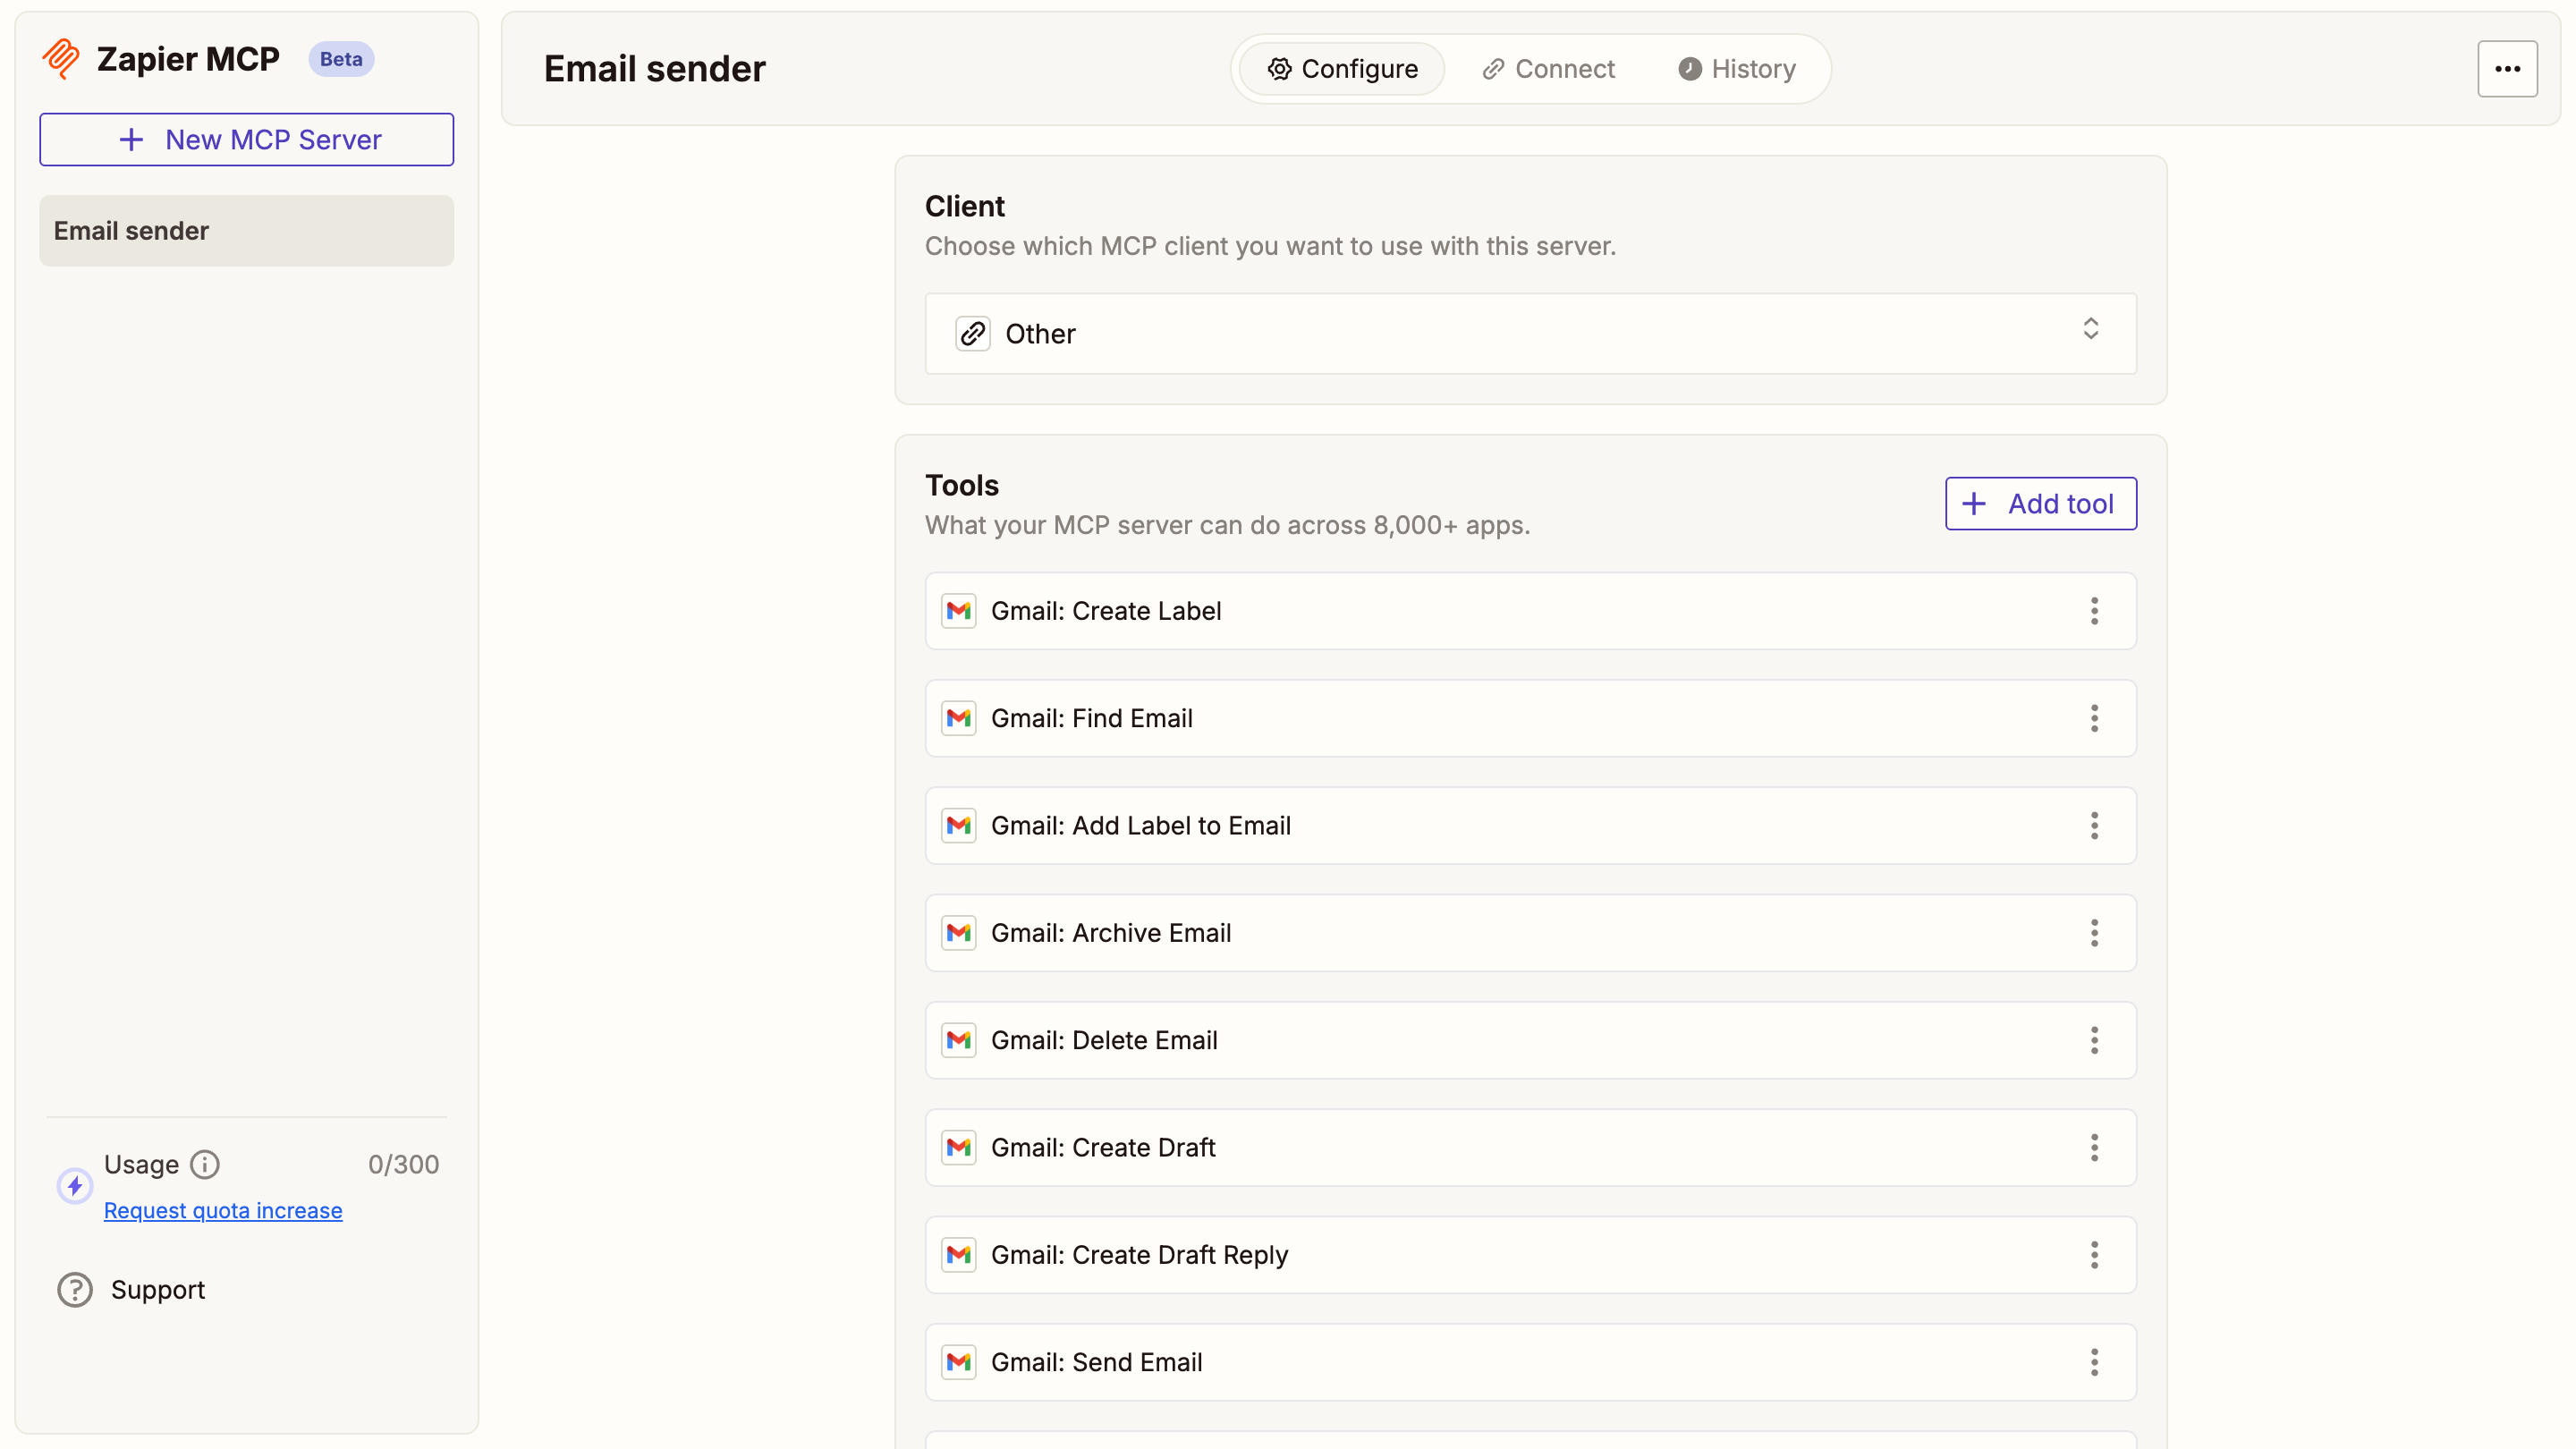2576x1449 pixels.
Task: Click the Gmail icon beside Create Draft Reply
Action: [x=958, y=1255]
